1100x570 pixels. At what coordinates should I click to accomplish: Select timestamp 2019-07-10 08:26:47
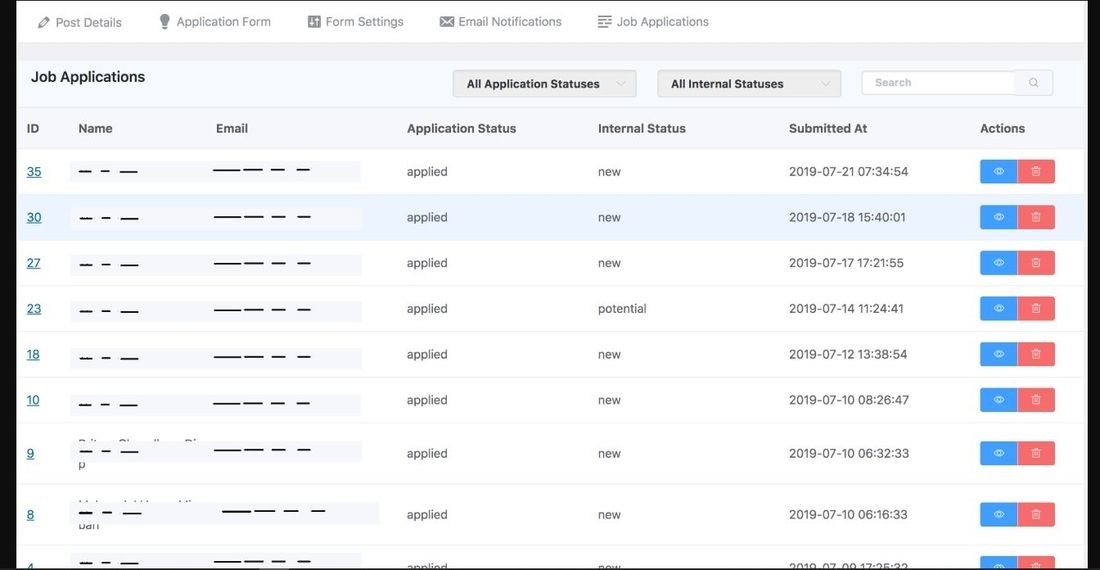click(x=849, y=400)
